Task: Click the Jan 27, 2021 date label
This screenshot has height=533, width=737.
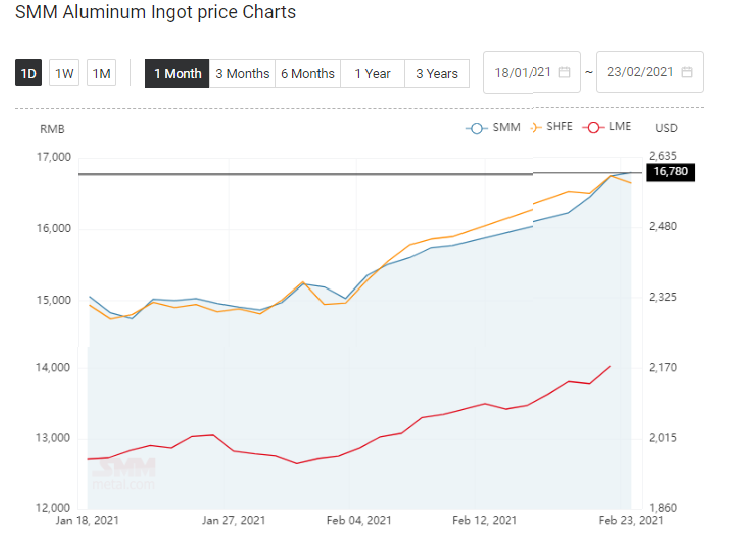Action: pyautogui.click(x=233, y=521)
